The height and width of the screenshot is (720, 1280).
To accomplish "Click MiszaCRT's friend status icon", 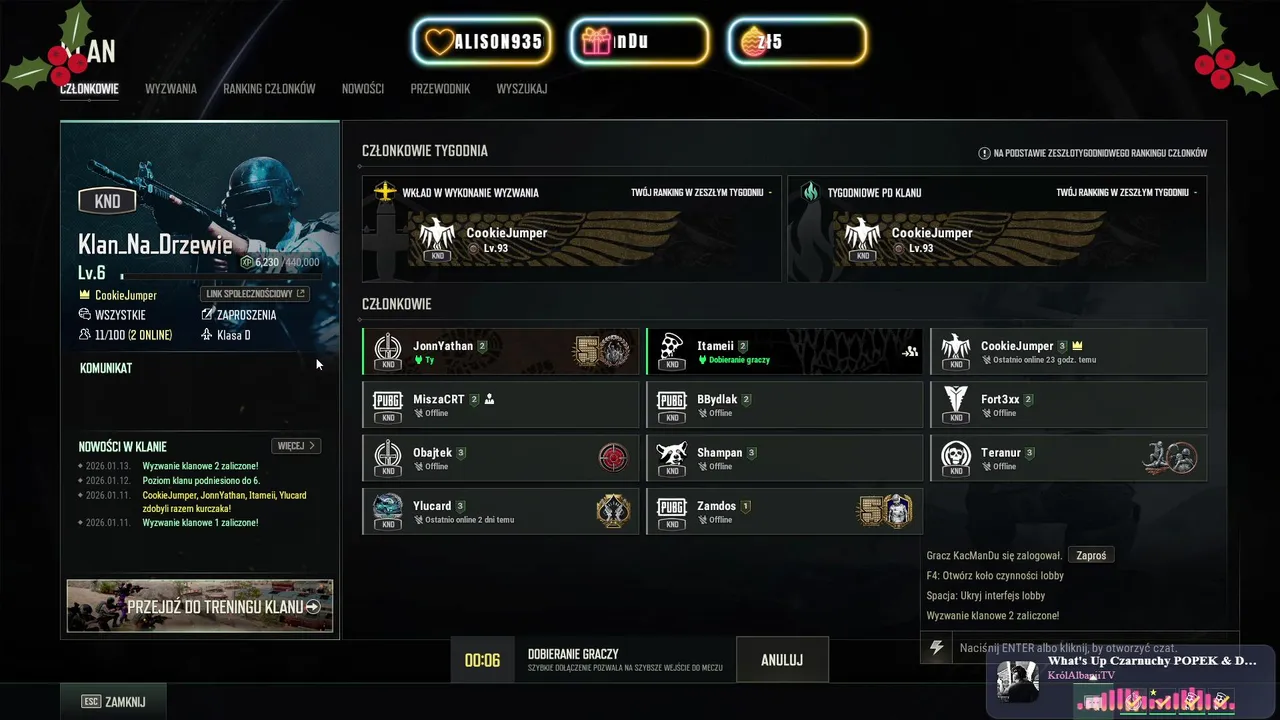I will click(489, 399).
